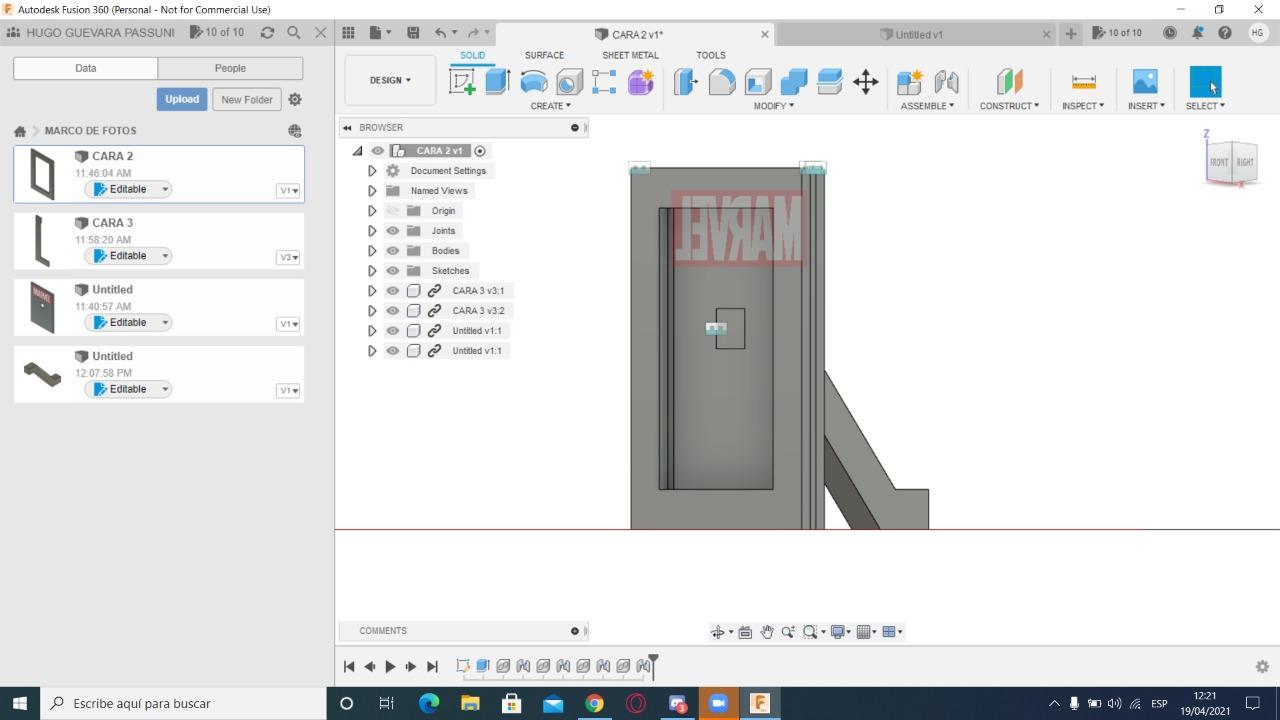Screen dimensions: 1280x720
Task: Expand Document Settings in browser
Action: click(x=372, y=171)
